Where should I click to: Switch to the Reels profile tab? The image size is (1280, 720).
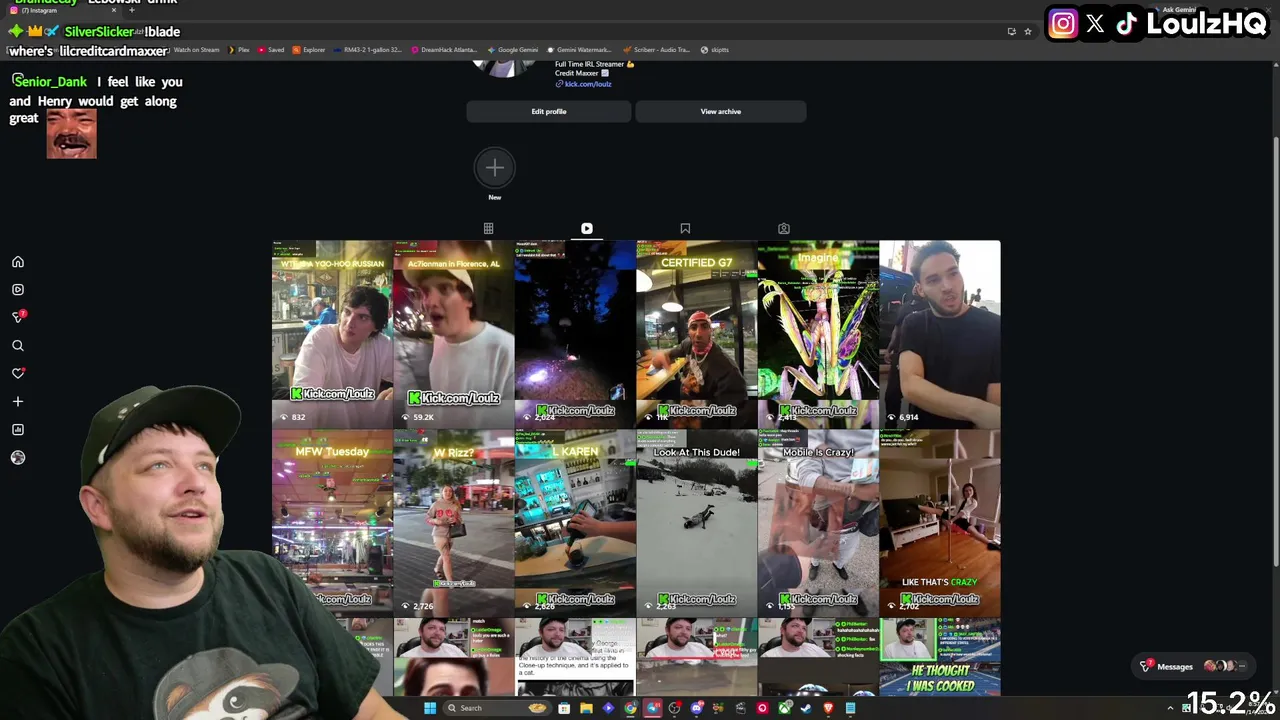click(587, 229)
